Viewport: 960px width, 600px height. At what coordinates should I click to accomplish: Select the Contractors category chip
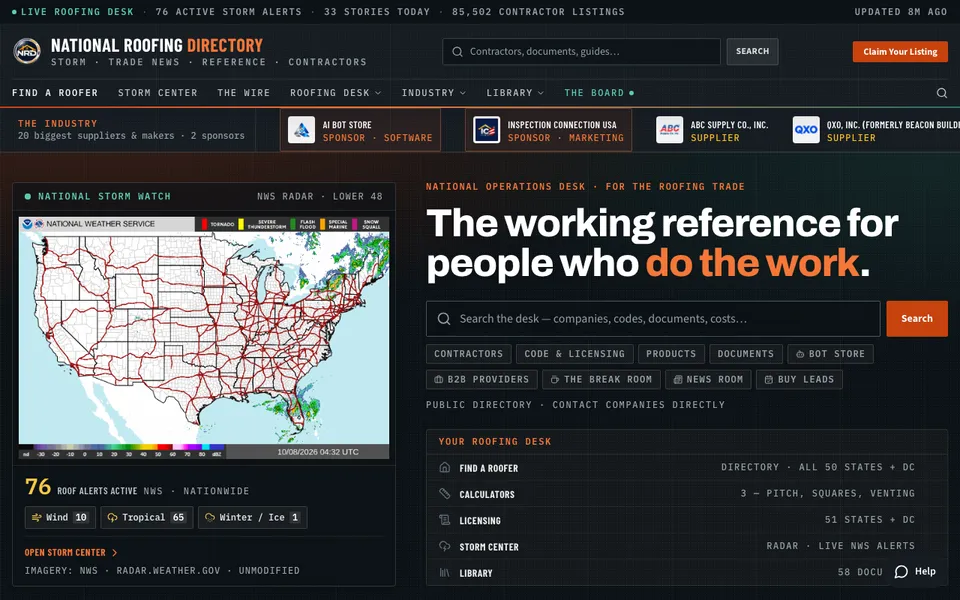click(468, 354)
